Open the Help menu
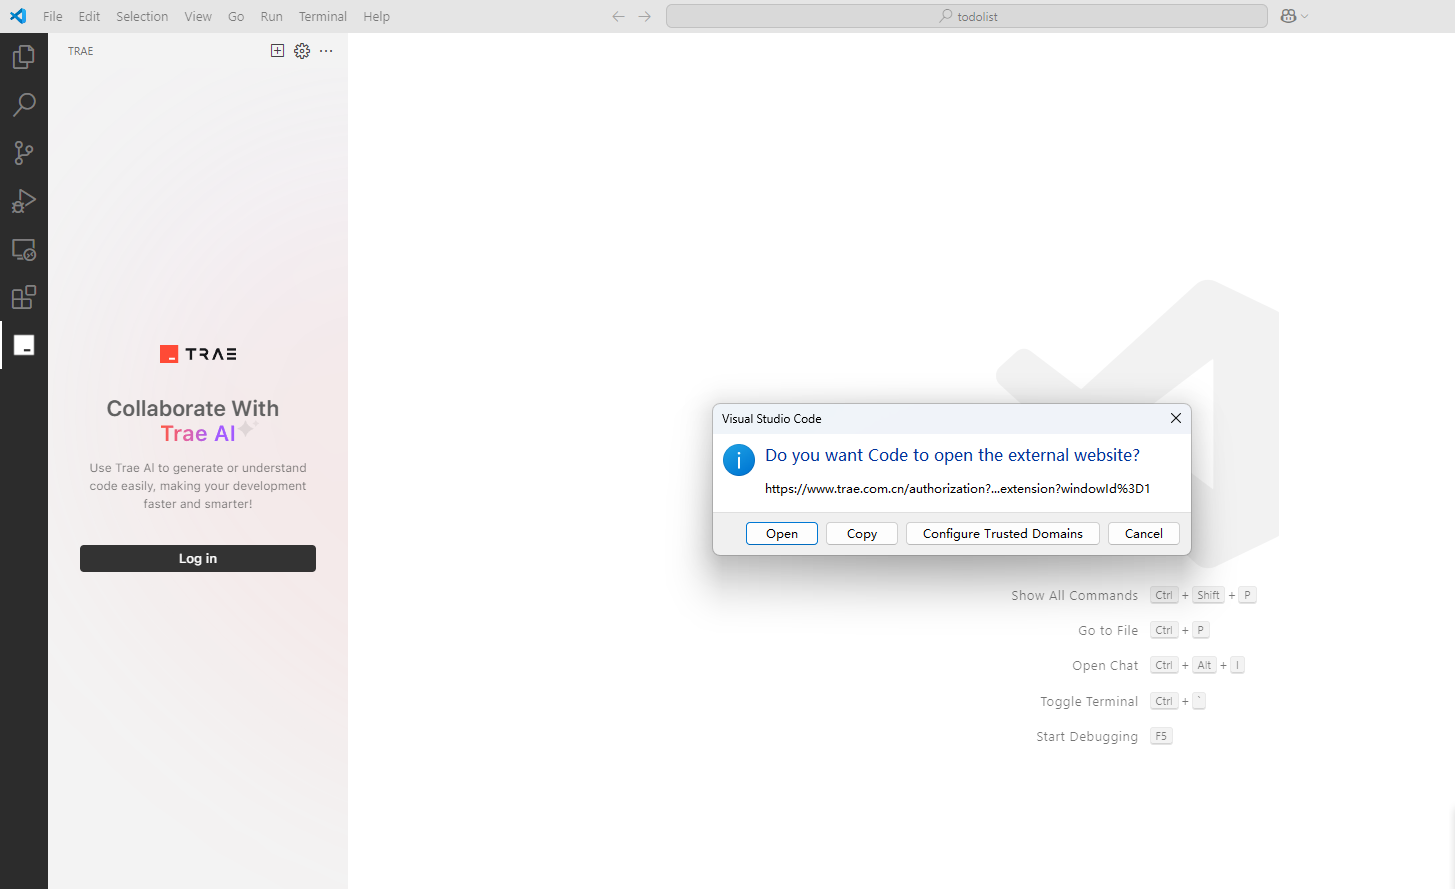 (x=376, y=17)
